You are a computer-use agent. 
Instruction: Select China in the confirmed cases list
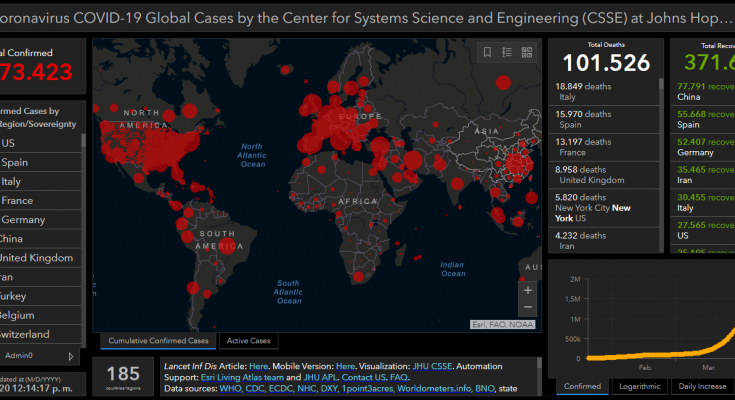[x=40, y=239]
